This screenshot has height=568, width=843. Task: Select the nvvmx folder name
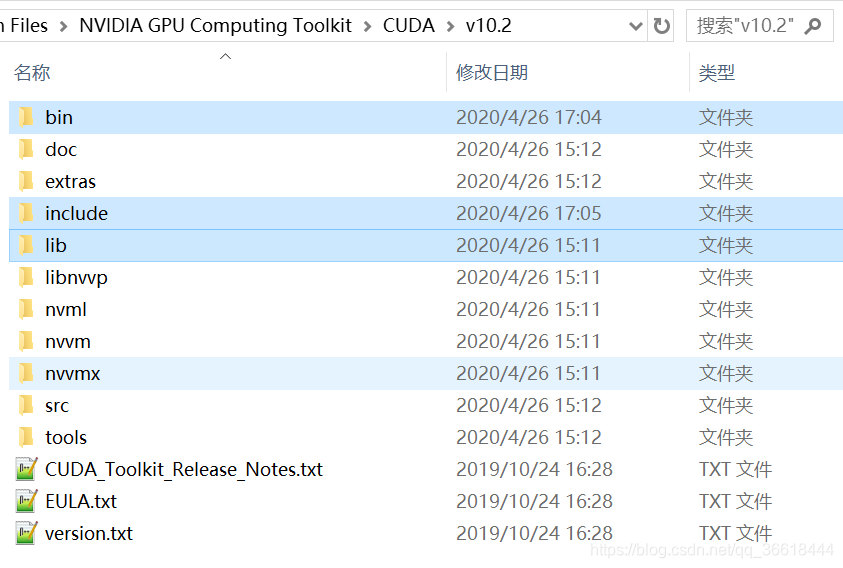[x=73, y=373]
